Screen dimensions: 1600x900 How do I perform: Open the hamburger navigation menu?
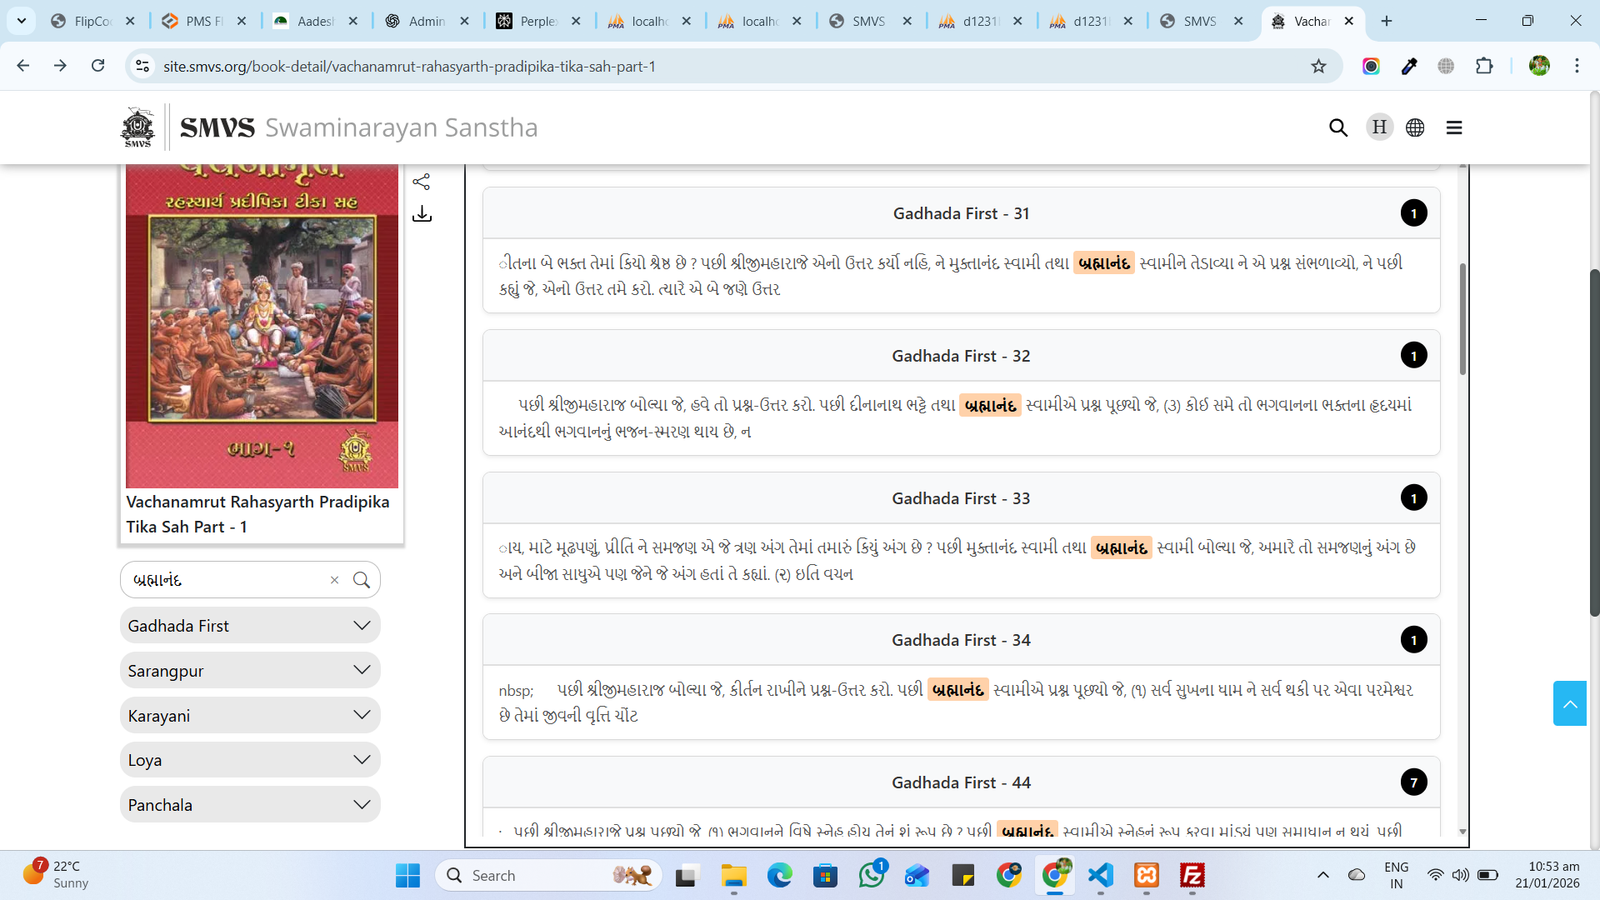click(1454, 127)
